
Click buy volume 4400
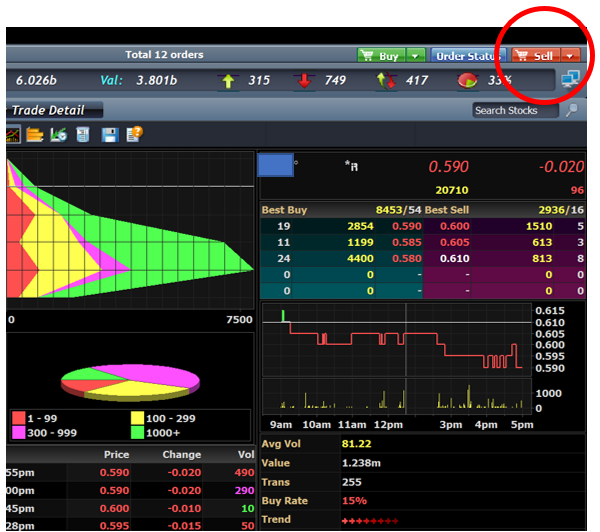[360, 258]
